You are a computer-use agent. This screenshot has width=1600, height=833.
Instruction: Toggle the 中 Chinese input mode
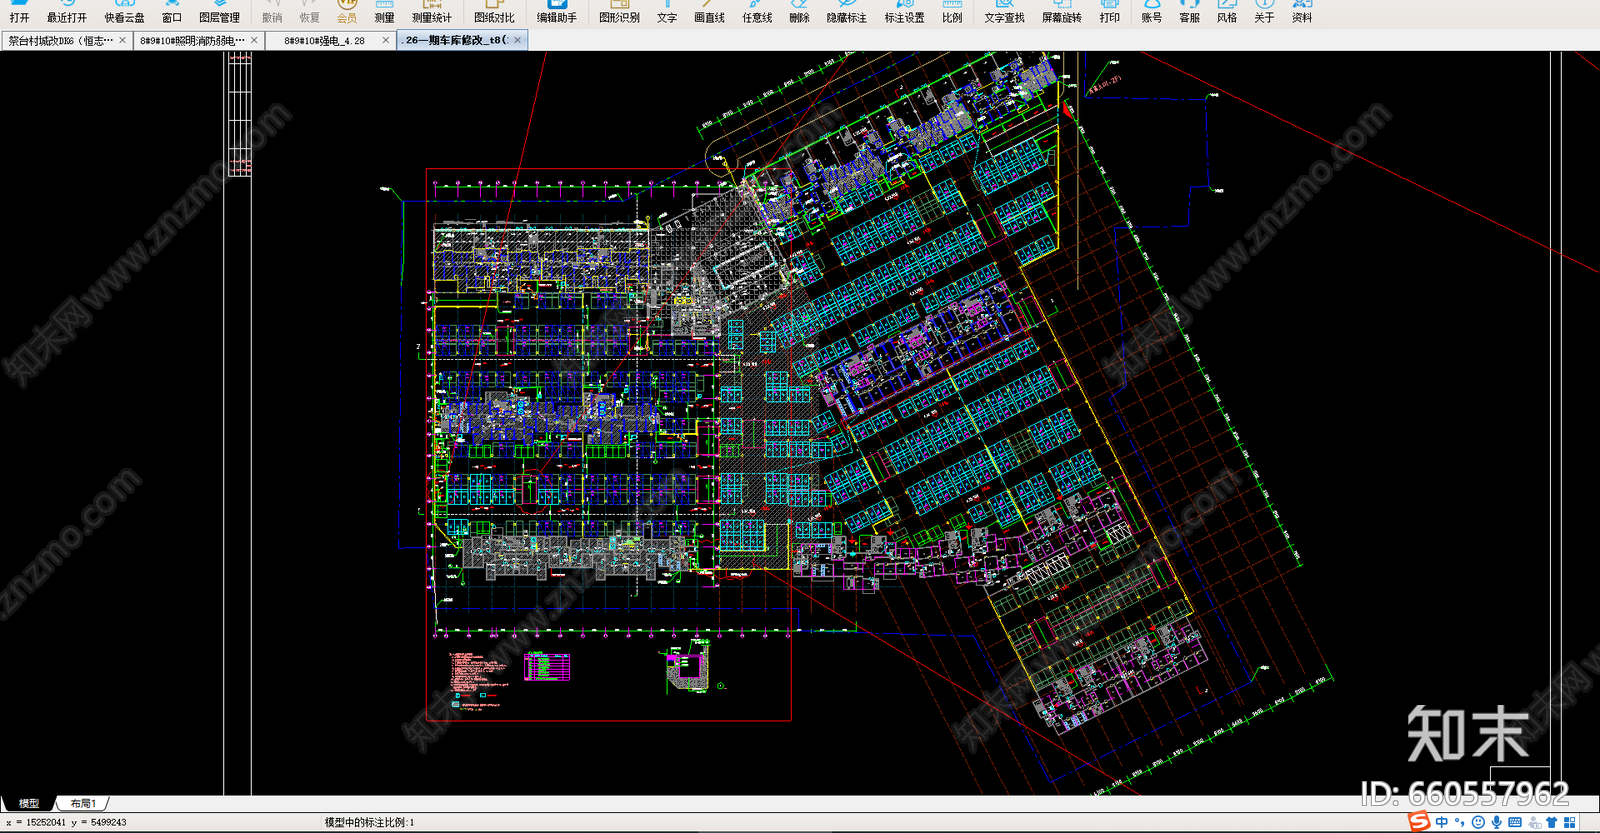pos(1441,822)
